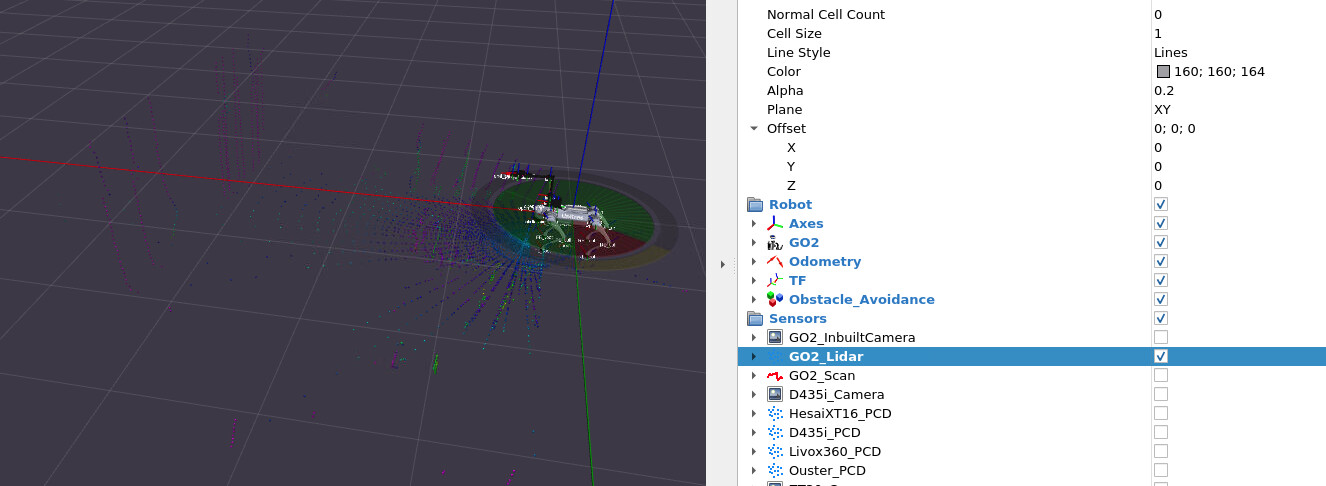The height and width of the screenshot is (486, 1326).
Task: Click the D435i_Camera image icon
Action: click(x=775, y=395)
